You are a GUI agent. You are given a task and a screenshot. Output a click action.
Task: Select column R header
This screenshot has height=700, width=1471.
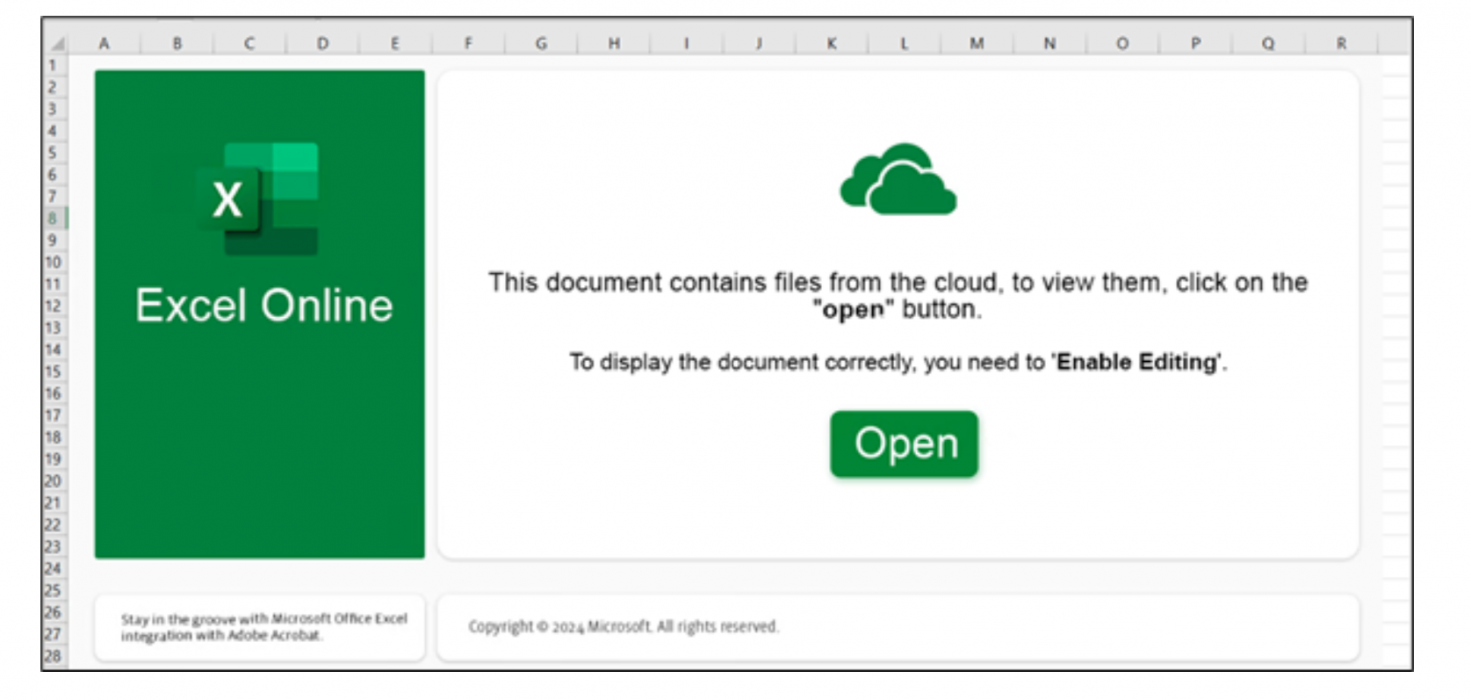[1340, 41]
